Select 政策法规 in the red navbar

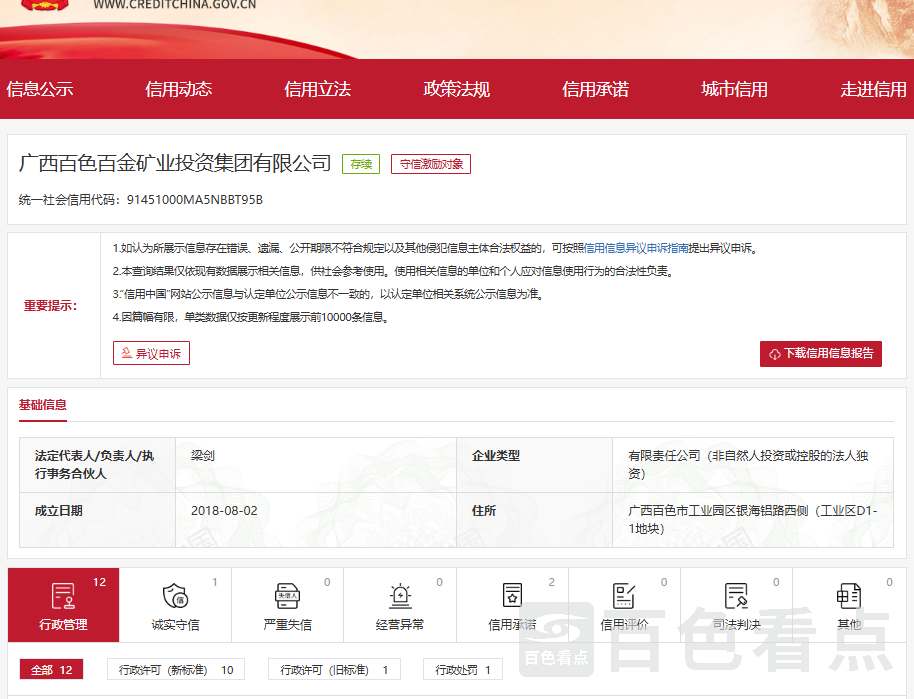click(456, 89)
